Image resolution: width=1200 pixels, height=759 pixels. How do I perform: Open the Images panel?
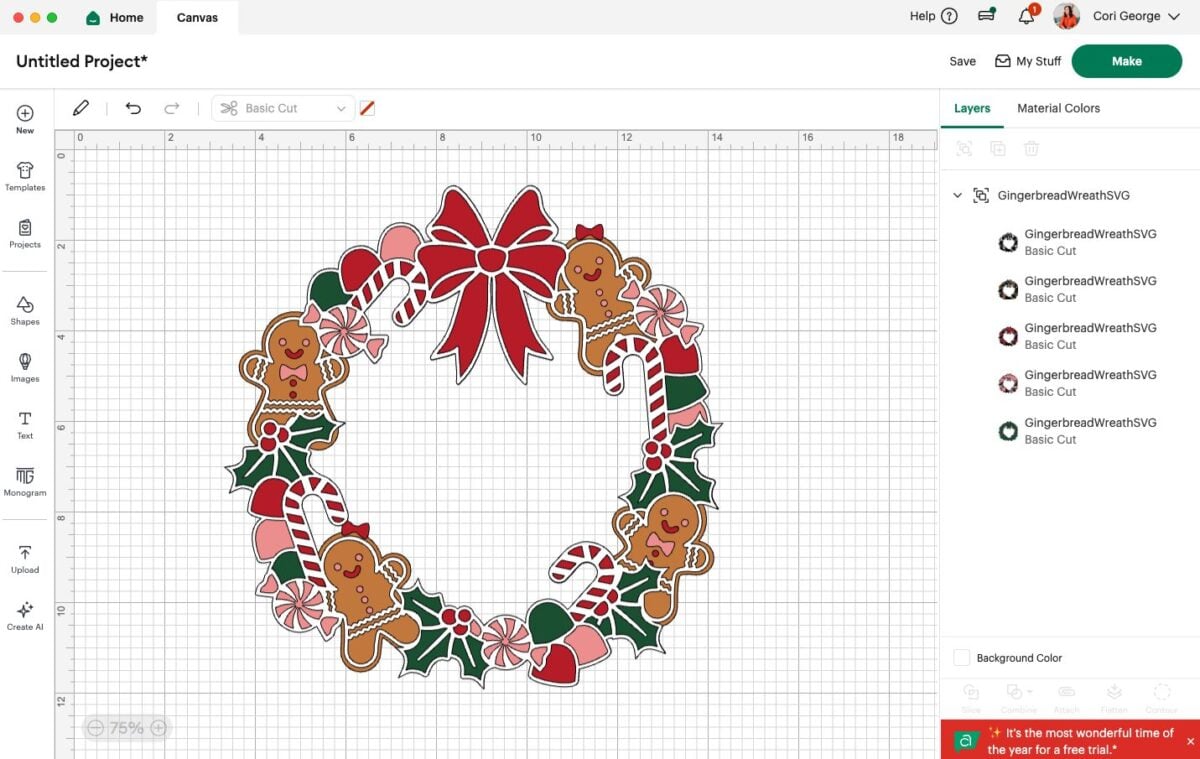pos(24,367)
